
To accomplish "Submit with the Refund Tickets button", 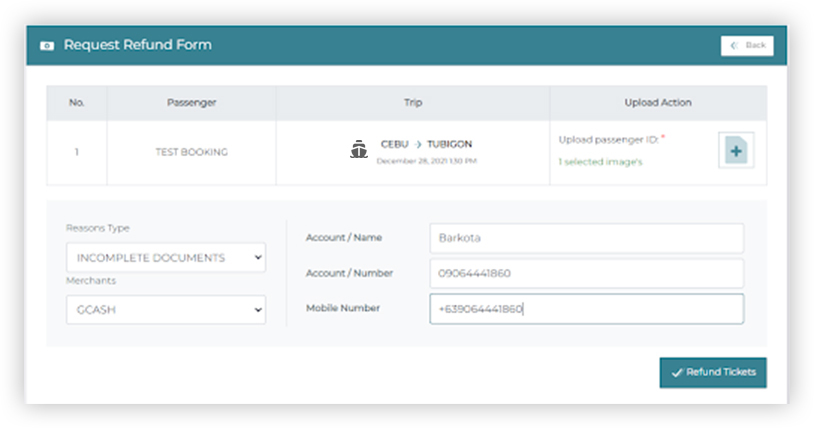I will point(713,372).
